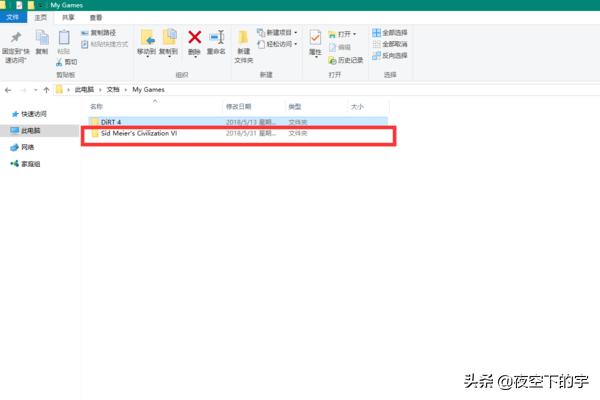Click 粘贴快捷方式 paste shortcut
The width and height of the screenshot is (600, 400).
[x=104, y=44]
